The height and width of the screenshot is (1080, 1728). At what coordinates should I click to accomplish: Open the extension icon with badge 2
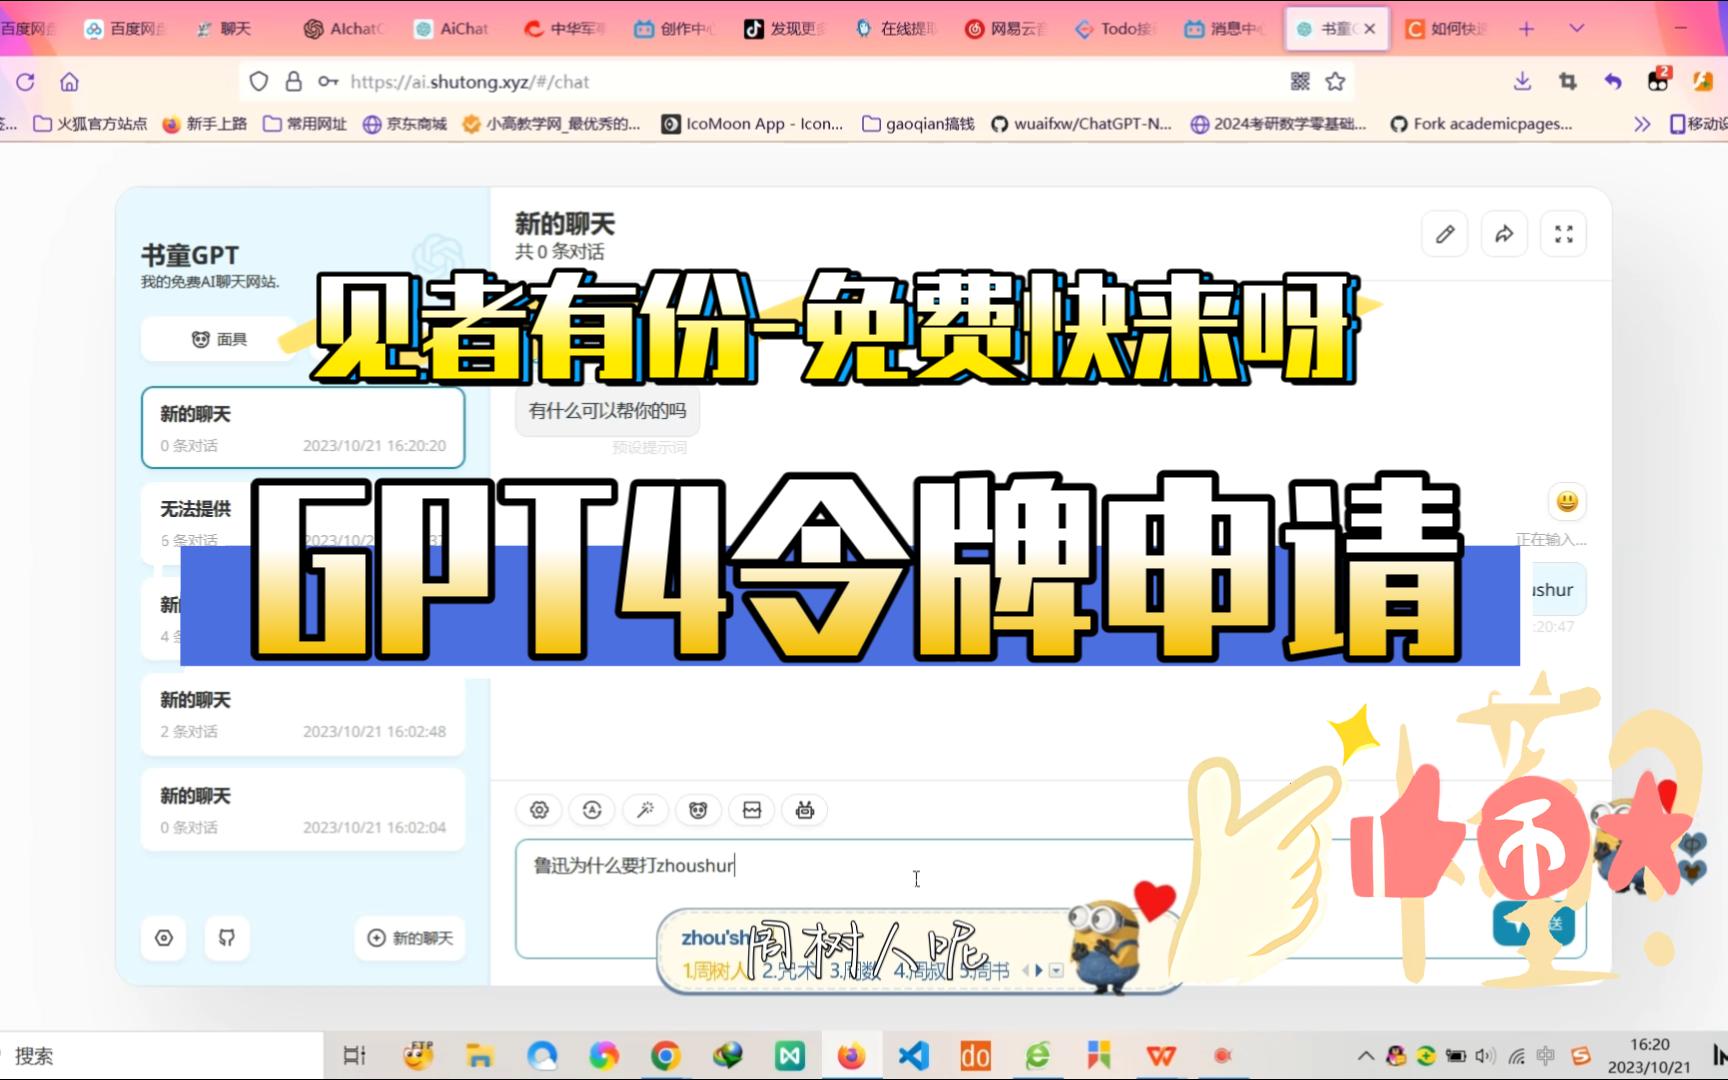[x=1659, y=80]
